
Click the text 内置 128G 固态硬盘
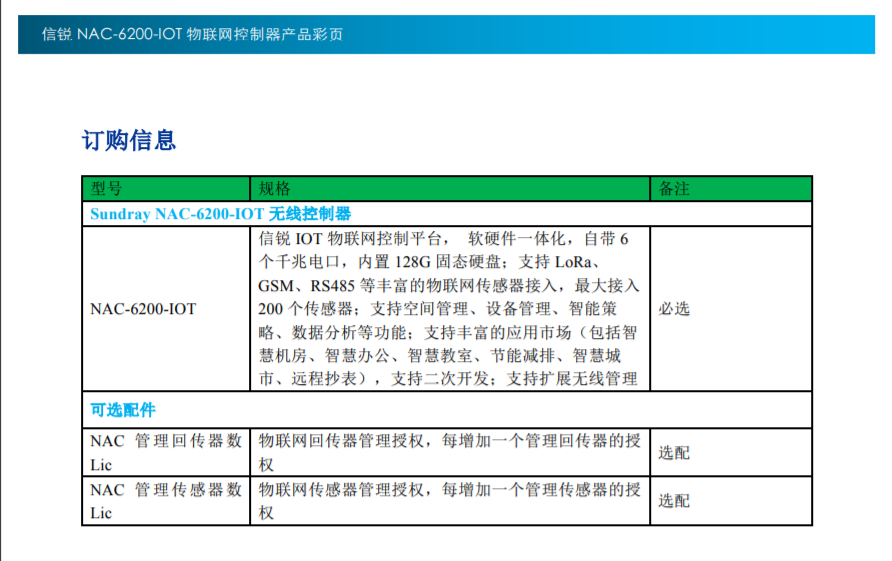click(429, 262)
